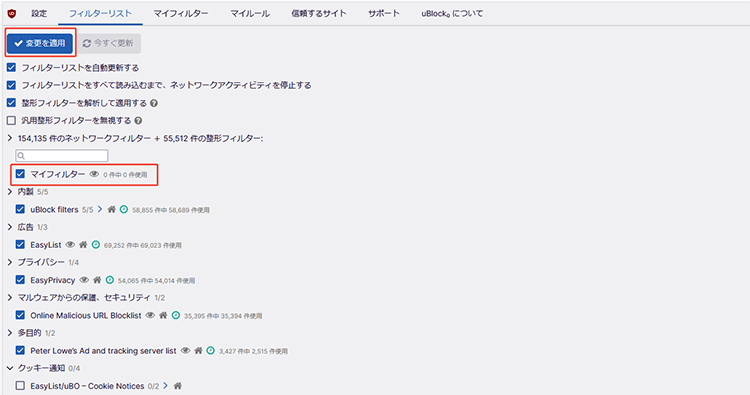The width and height of the screenshot is (750, 395).
Task: Uncheck the マイフィルター checkbox
Action: click(20, 174)
